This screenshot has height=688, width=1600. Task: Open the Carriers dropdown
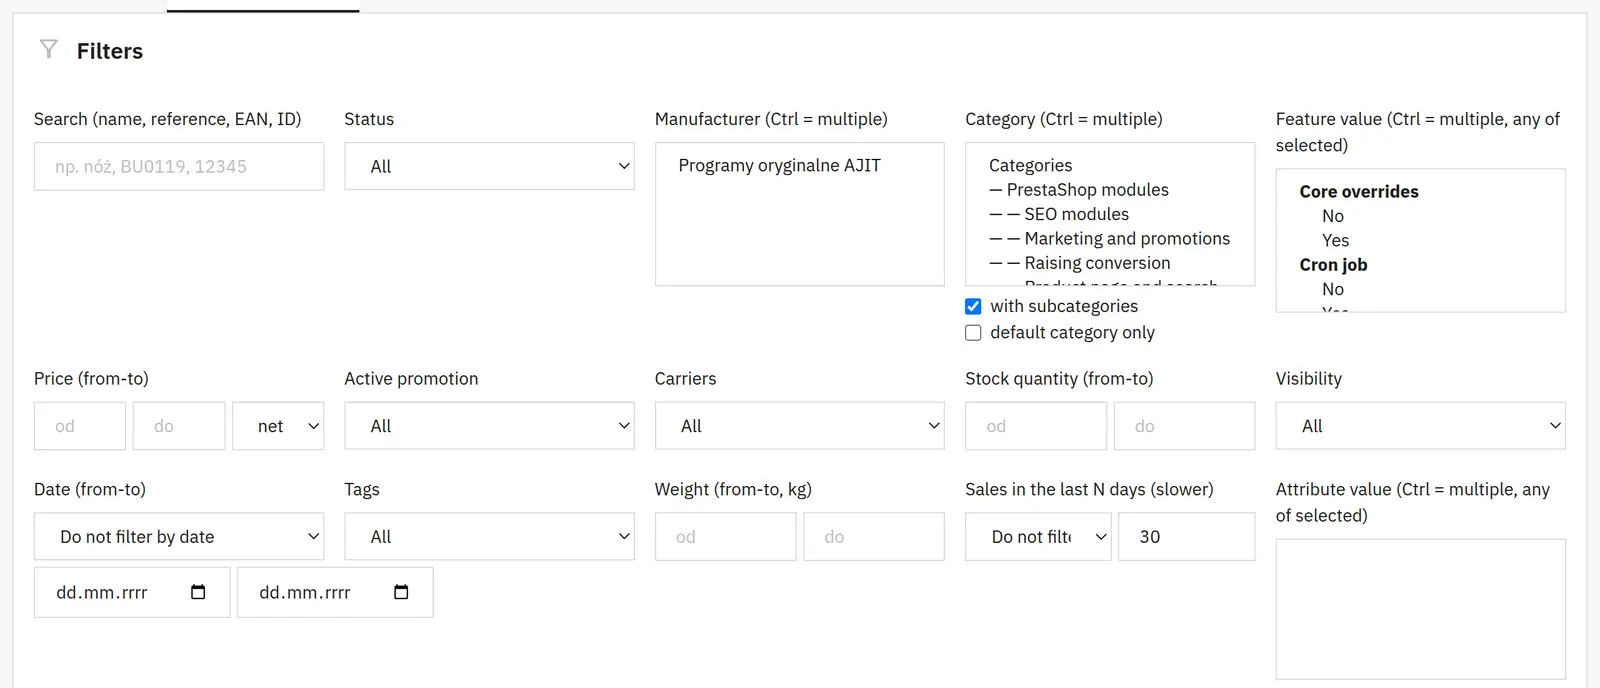pyautogui.click(x=799, y=426)
